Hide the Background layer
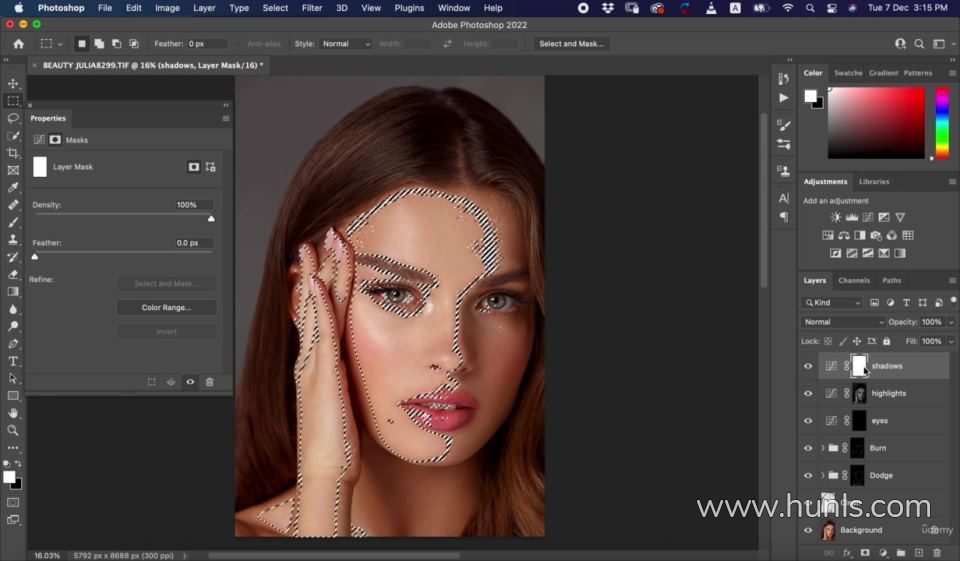This screenshot has height=561, width=960. tap(808, 530)
